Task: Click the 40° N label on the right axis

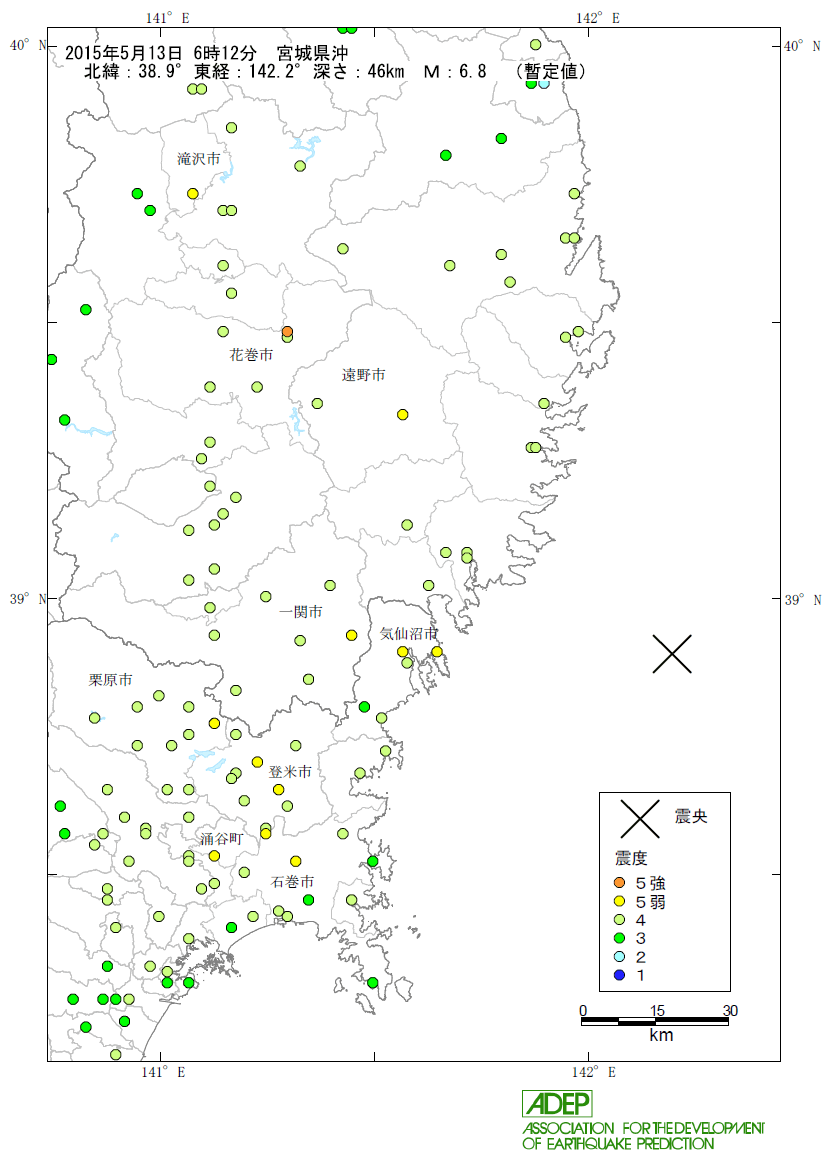Action: [x=803, y=46]
